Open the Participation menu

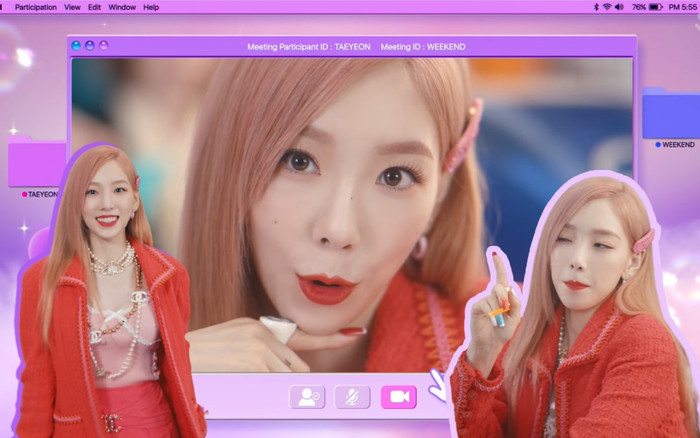(36, 7)
